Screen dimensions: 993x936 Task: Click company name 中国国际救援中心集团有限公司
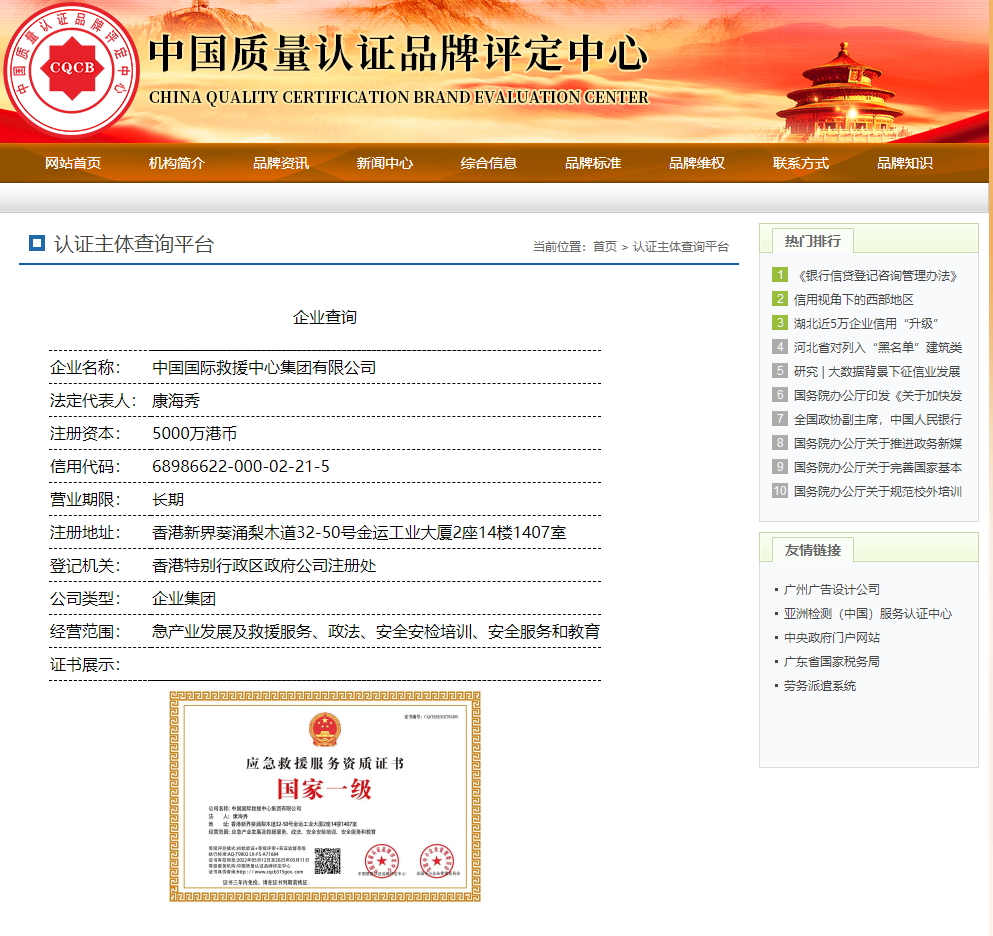(264, 368)
